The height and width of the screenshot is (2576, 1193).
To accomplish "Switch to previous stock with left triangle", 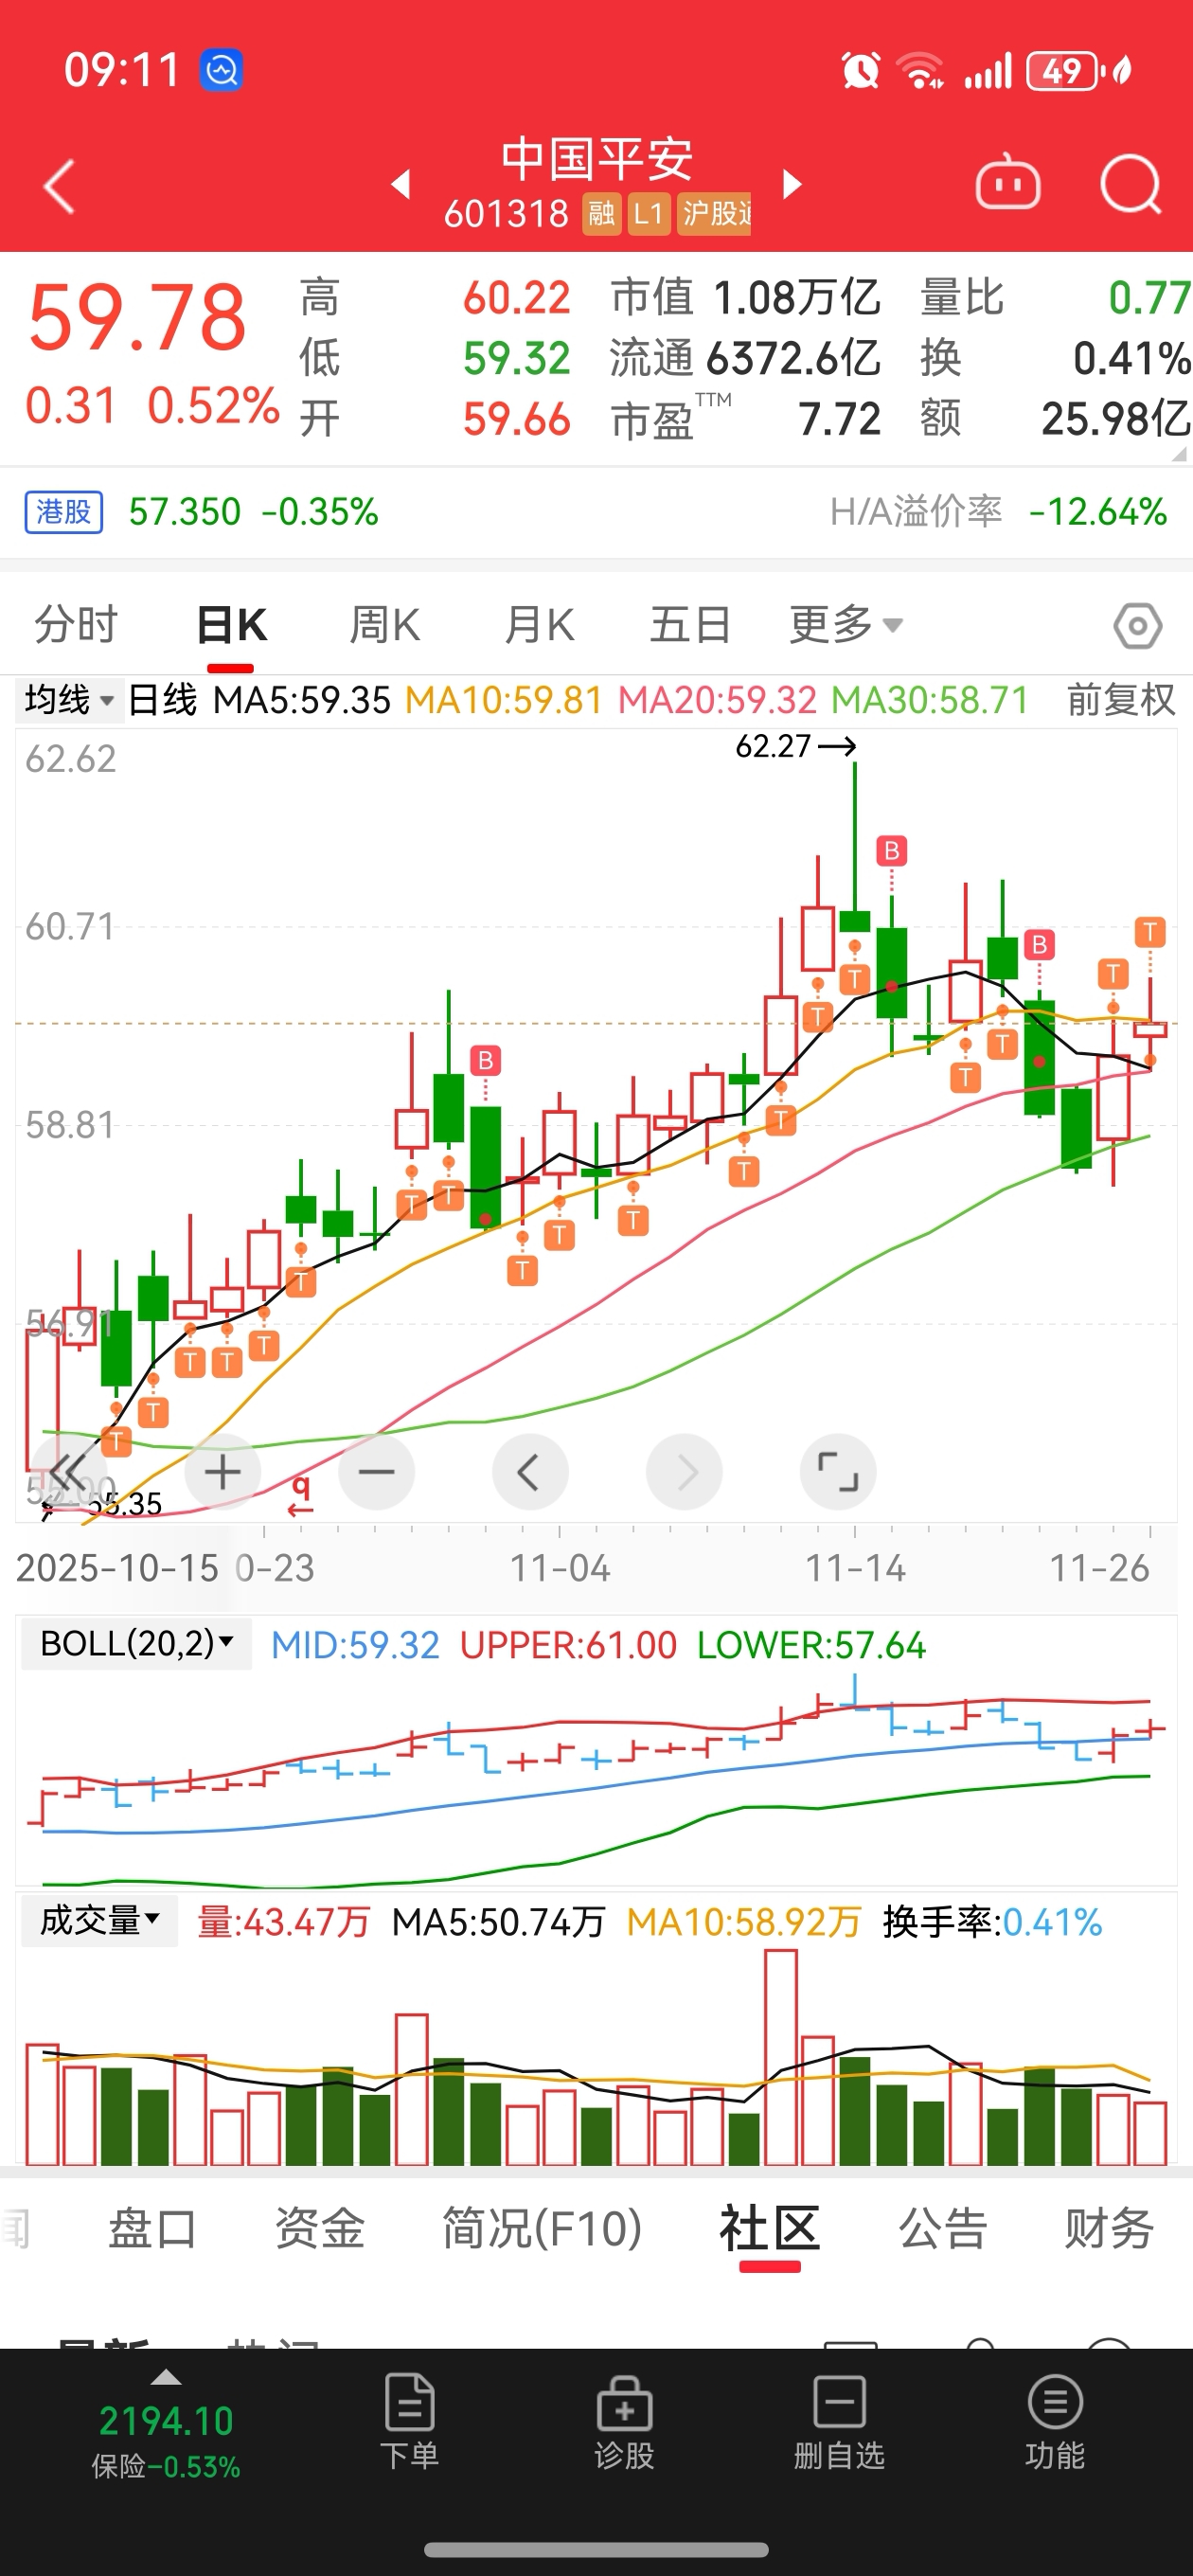I will (x=401, y=185).
